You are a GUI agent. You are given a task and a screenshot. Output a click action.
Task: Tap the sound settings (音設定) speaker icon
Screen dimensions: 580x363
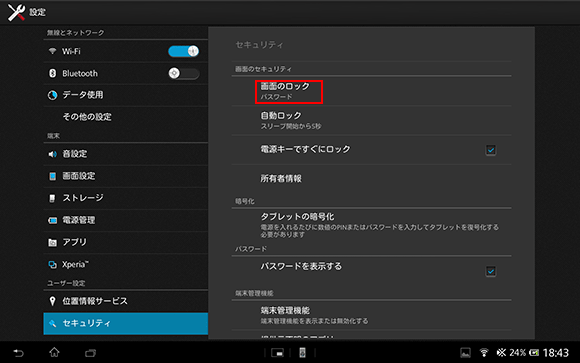coord(52,154)
